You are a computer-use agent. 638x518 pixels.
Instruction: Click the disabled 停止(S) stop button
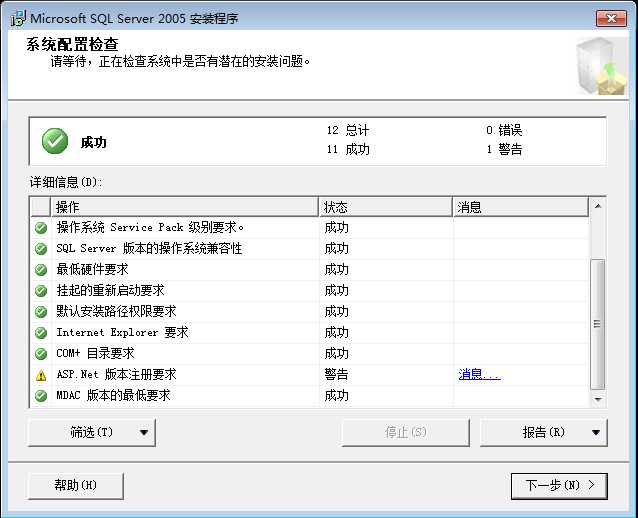click(x=405, y=433)
